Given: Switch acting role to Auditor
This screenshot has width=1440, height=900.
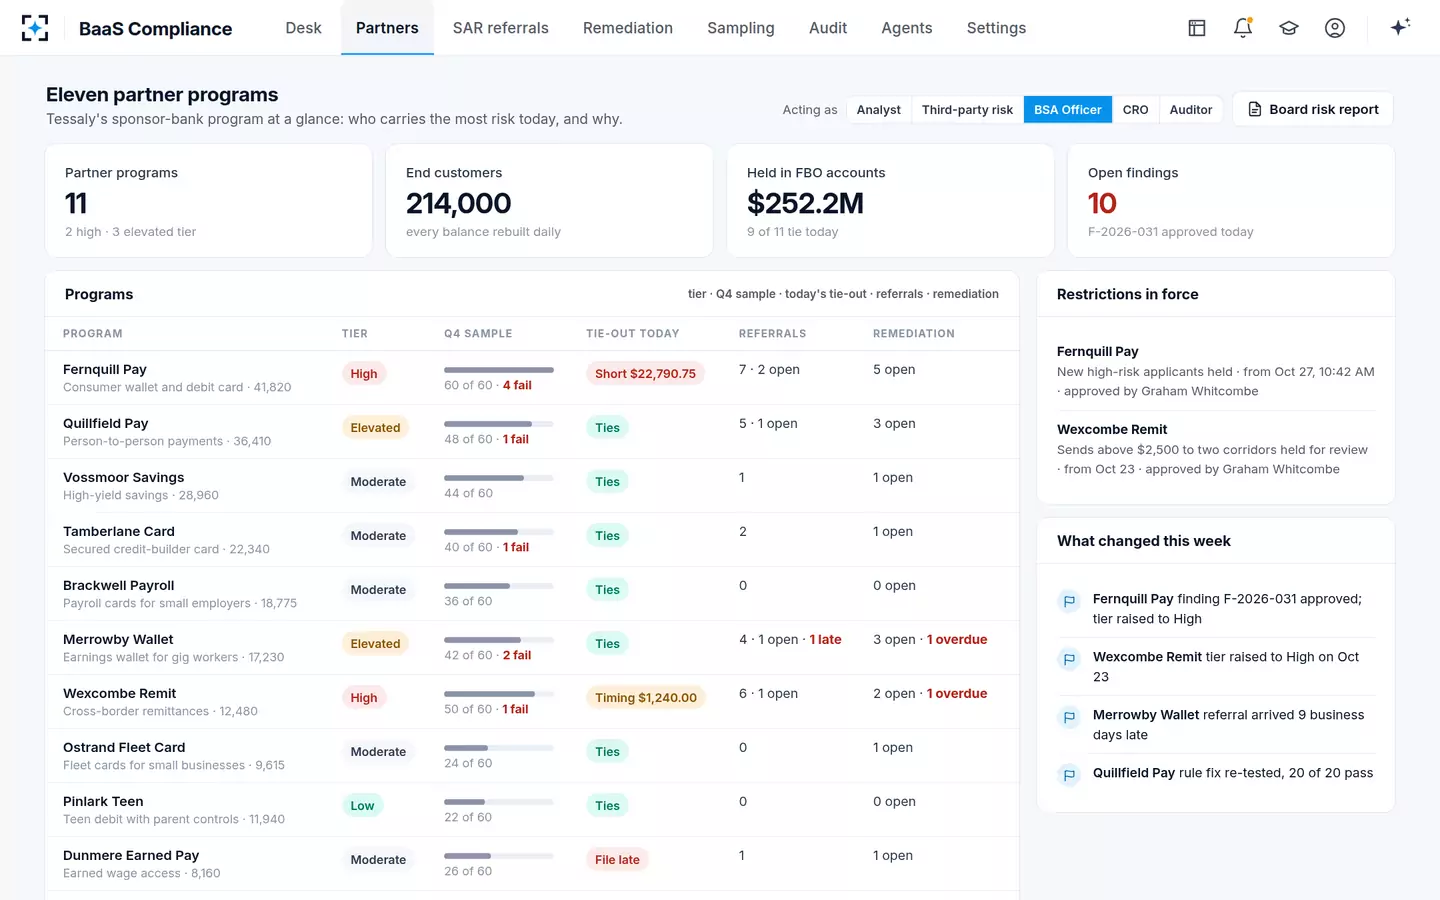Looking at the screenshot, I should pyautogui.click(x=1191, y=109).
